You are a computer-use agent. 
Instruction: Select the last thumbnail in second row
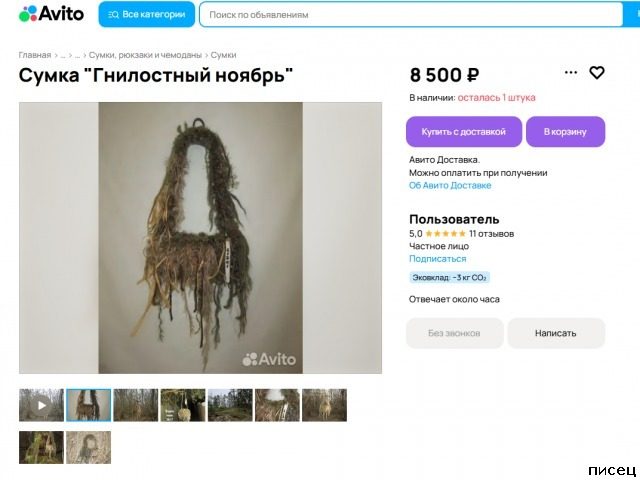click(x=89, y=447)
